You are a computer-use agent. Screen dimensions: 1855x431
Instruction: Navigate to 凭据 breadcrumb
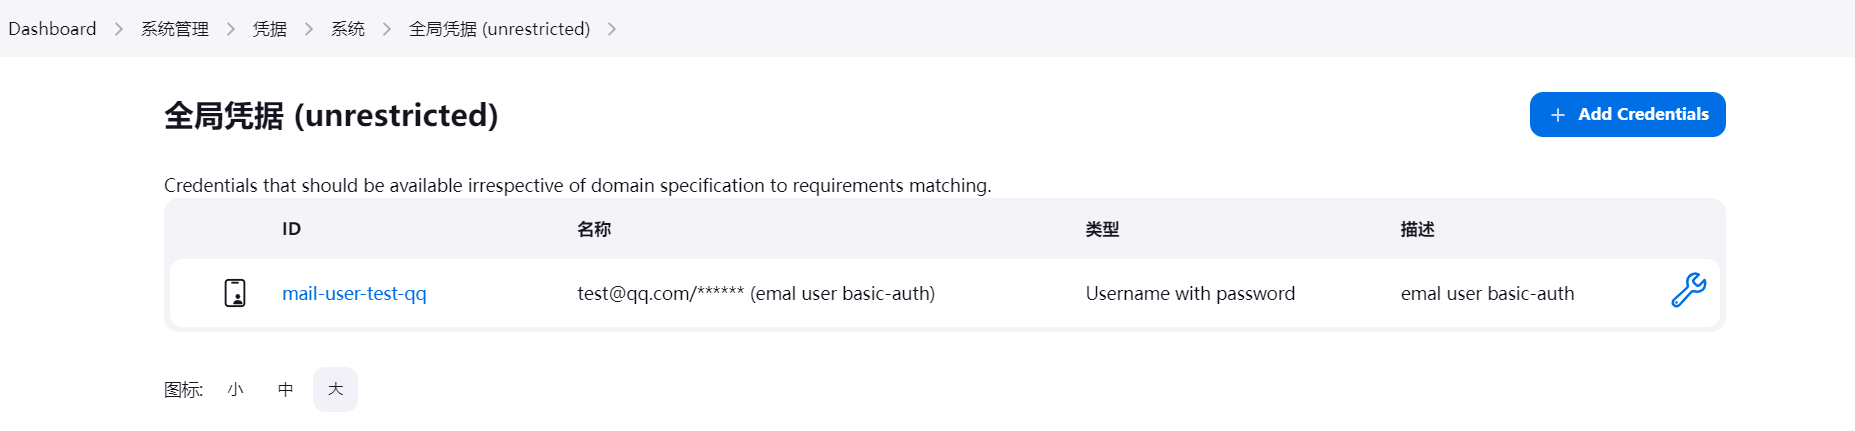pos(270,29)
